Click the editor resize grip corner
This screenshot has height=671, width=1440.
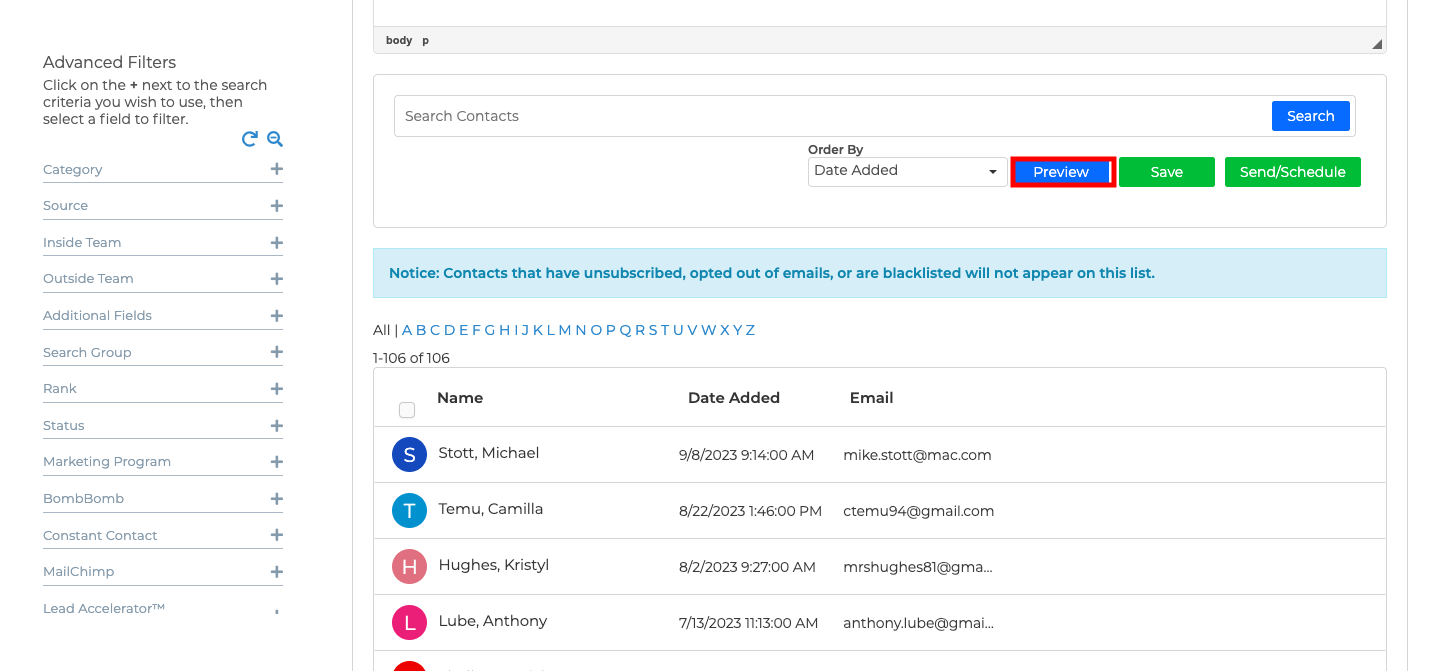click(1377, 43)
